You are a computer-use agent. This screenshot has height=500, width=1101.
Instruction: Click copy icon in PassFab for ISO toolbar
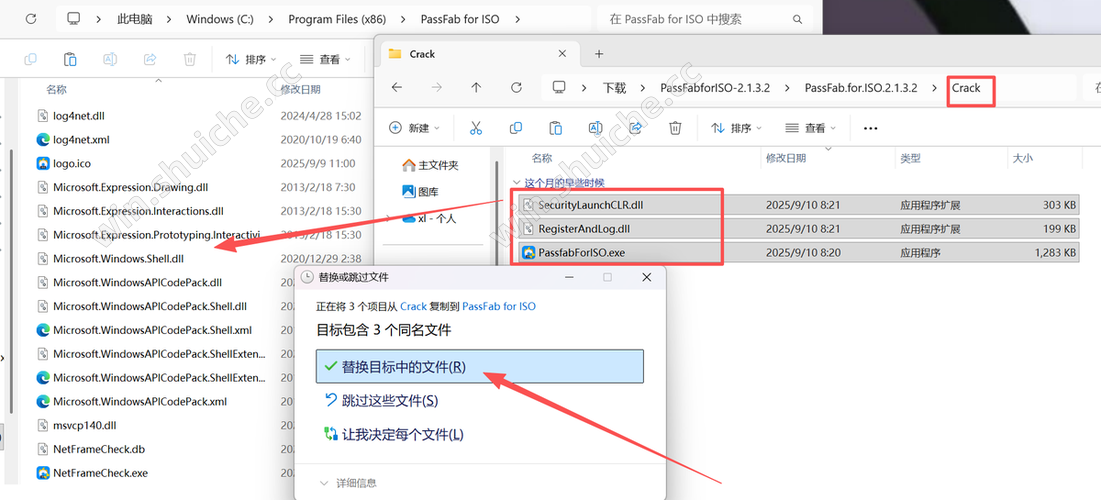(31, 60)
